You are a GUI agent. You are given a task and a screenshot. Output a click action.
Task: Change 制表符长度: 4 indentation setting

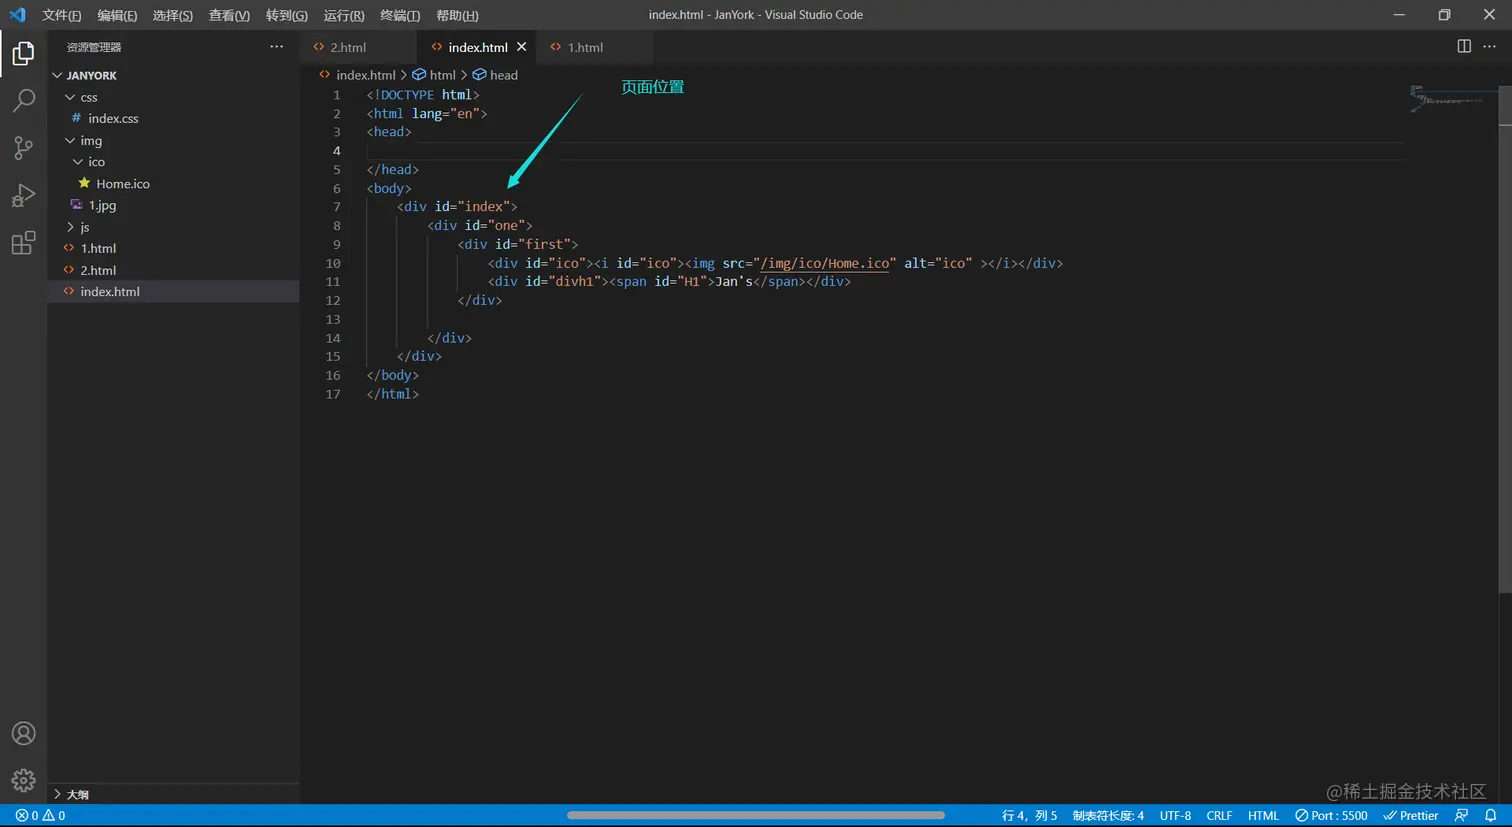pos(1108,816)
